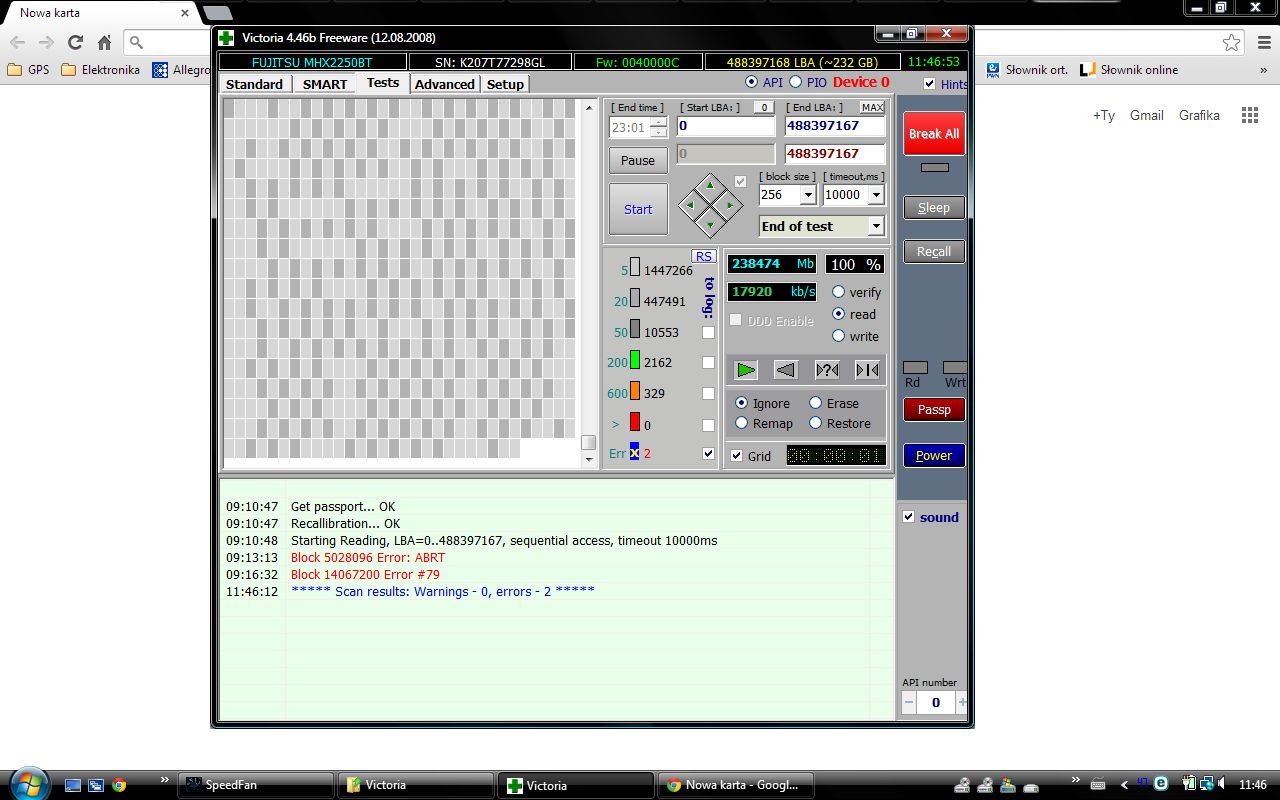Open block size dropdown
Image resolution: width=1280 pixels, height=800 pixels.
tap(808, 195)
